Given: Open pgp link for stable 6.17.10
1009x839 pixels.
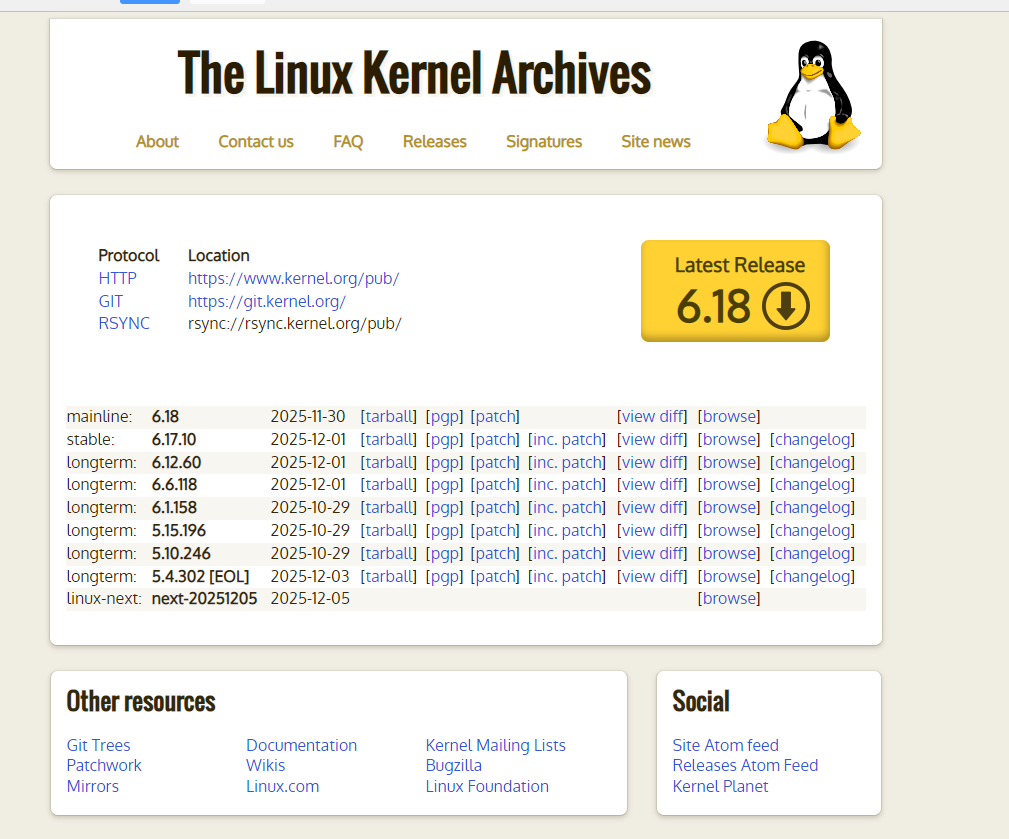Looking at the screenshot, I should click(x=444, y=439).
